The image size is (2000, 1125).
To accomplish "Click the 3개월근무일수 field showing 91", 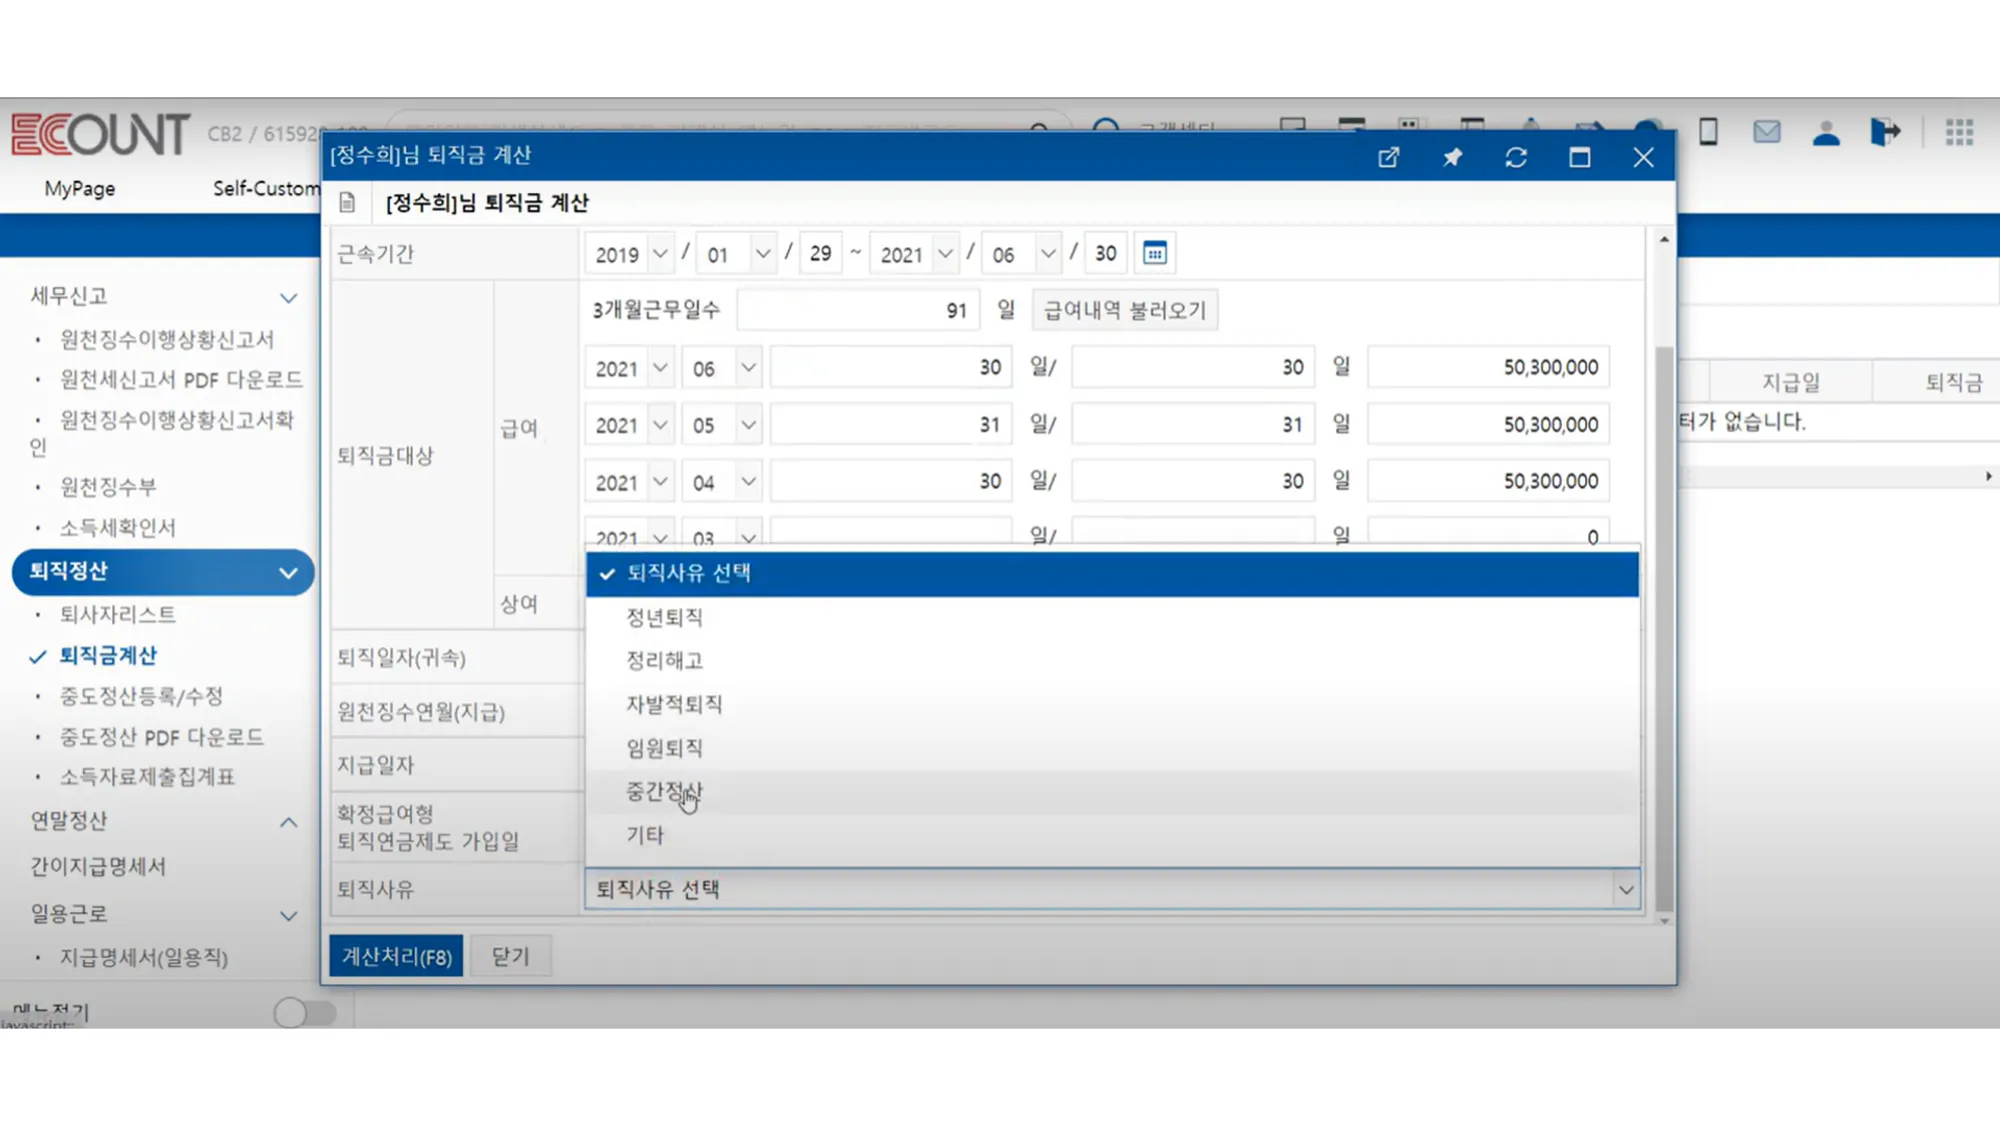I will click(858, 310).
